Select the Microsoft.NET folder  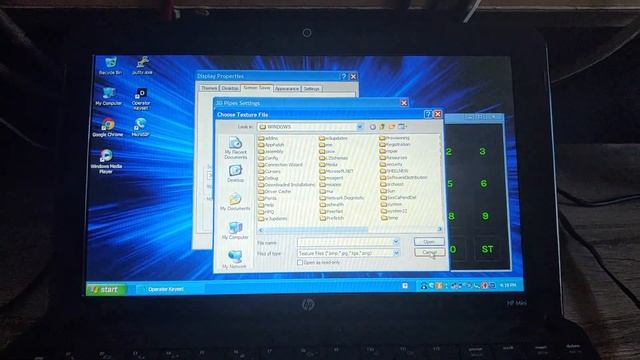point(336,171)
